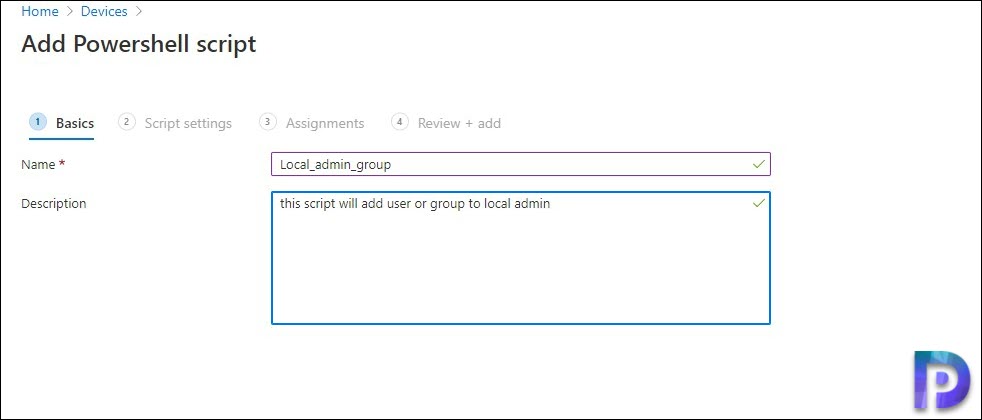
Task: Click the chevron after Home breadcrumb
Action: click(x=70, y=11)
